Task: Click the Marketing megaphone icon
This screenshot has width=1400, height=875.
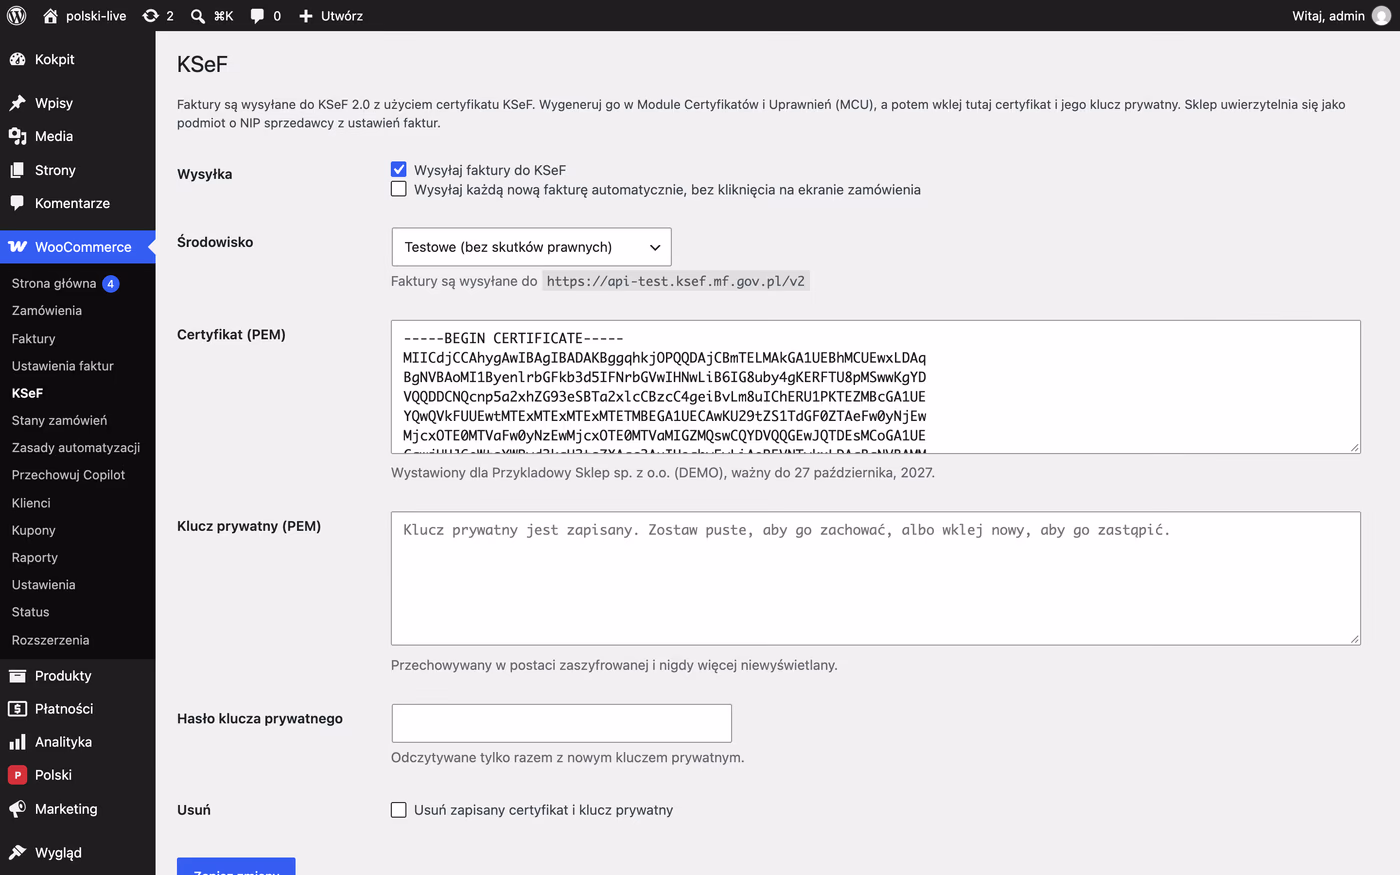Action: tap(17, 809)
